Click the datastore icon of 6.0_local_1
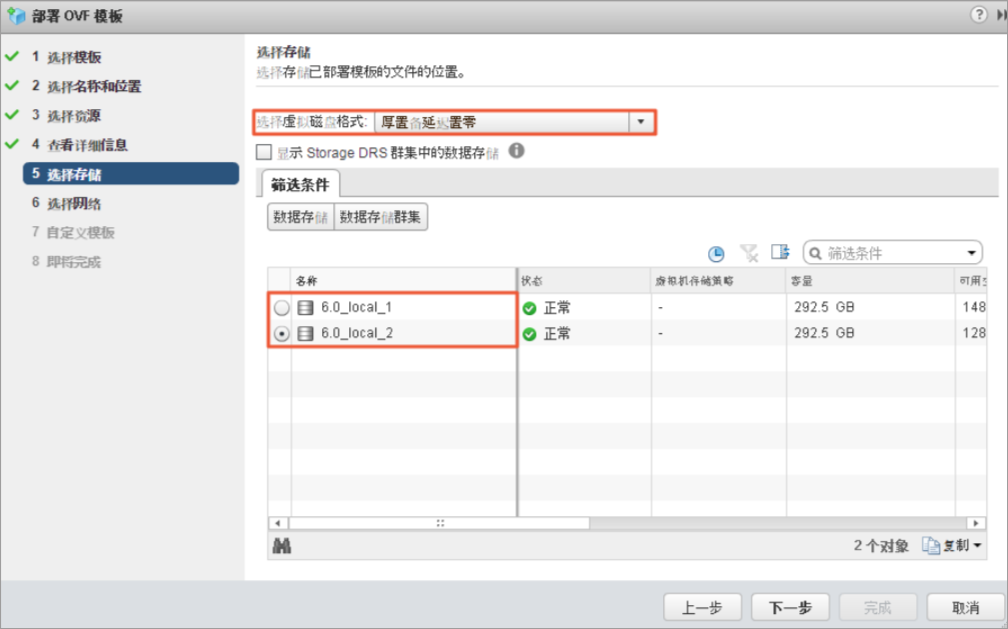Viewport: 1008px width, 629px height. (x=305, y=307)
